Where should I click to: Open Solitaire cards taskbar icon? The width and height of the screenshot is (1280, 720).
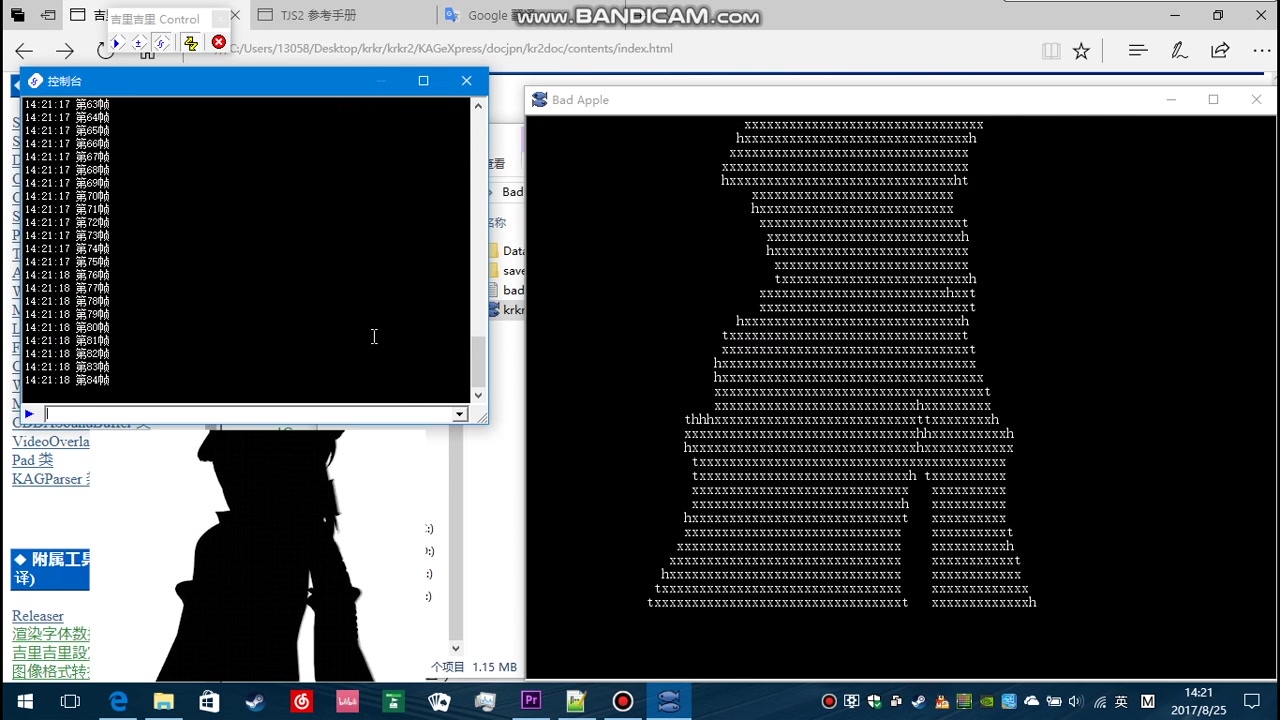439,701
